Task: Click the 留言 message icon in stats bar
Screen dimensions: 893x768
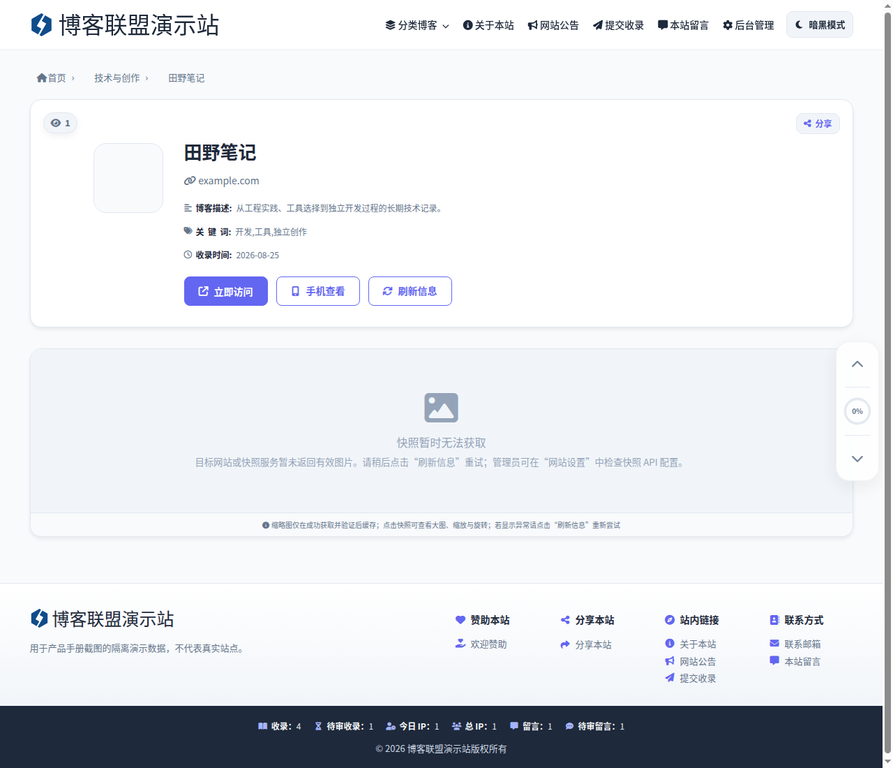Action: 514,726
